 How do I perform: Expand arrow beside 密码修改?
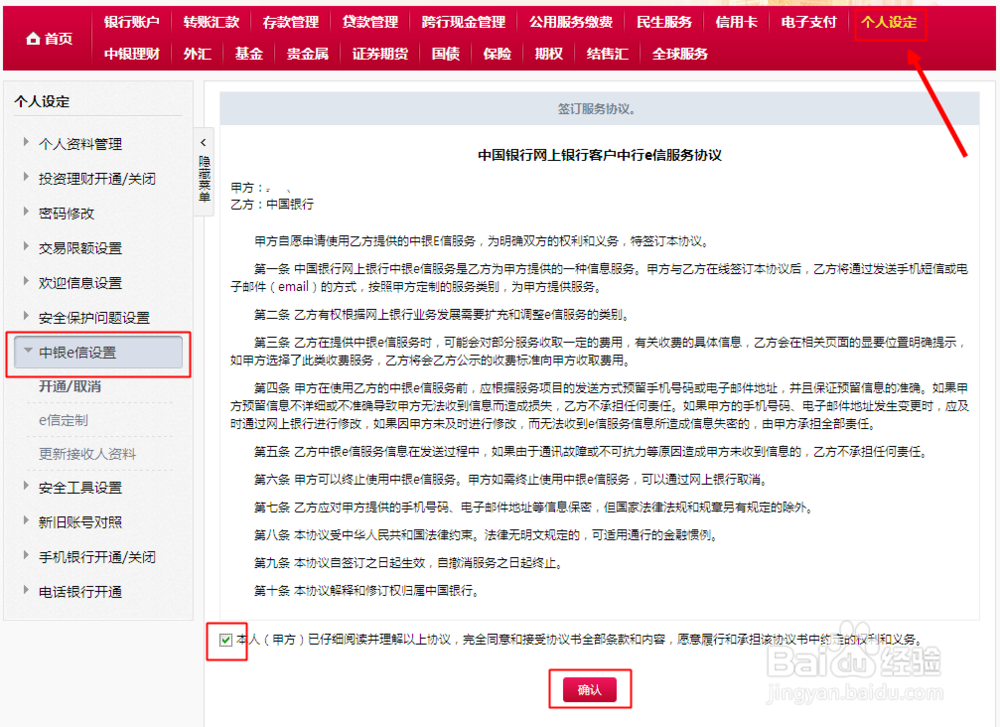pos(26,211)
